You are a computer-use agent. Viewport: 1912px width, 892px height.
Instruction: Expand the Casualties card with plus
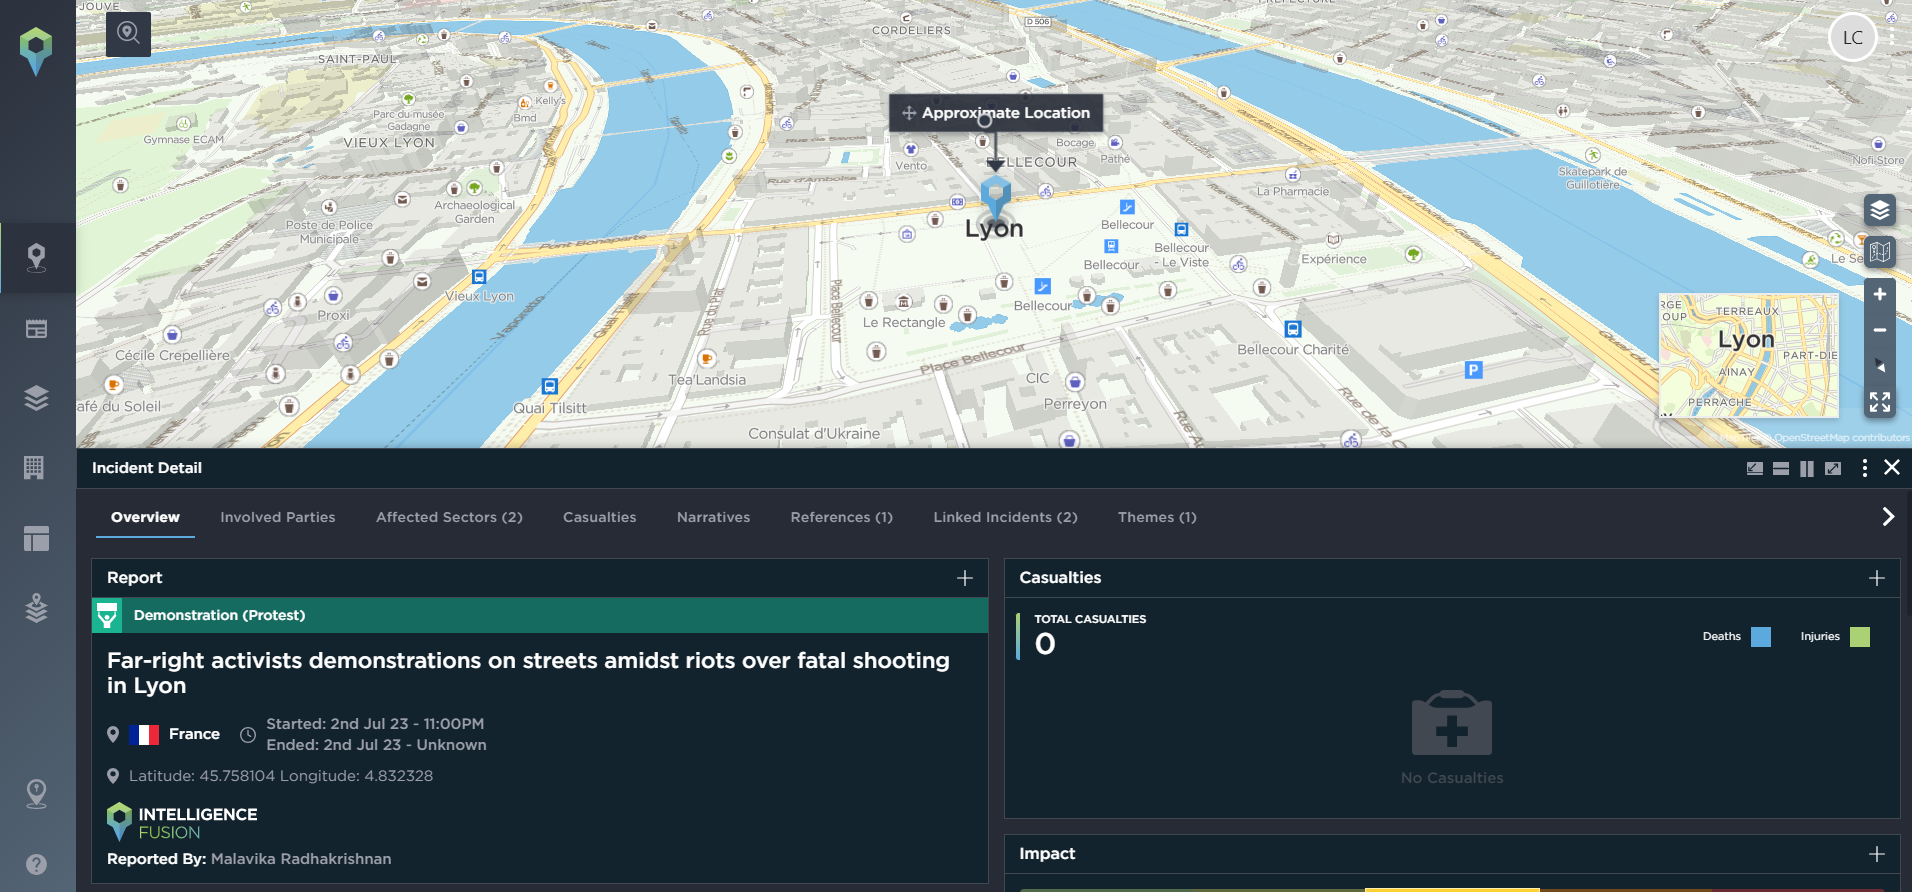[x=1877, y=578]
